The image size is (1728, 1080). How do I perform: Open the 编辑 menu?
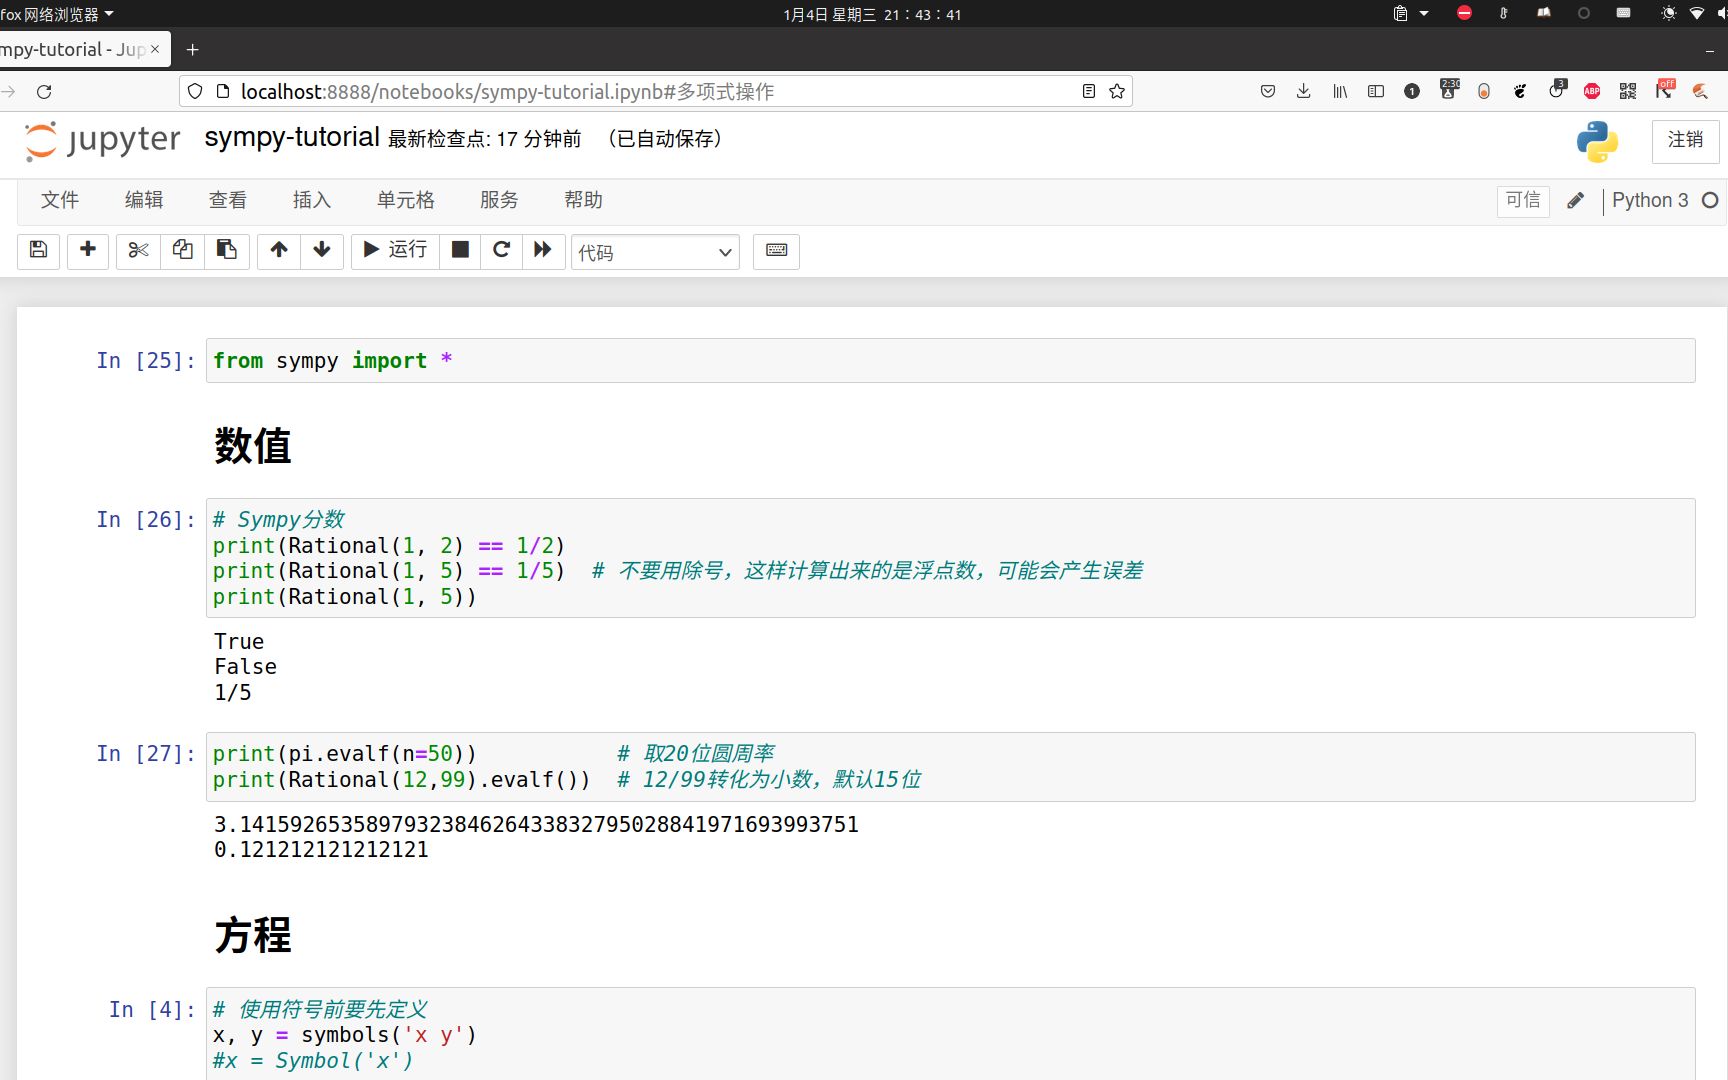144,200
